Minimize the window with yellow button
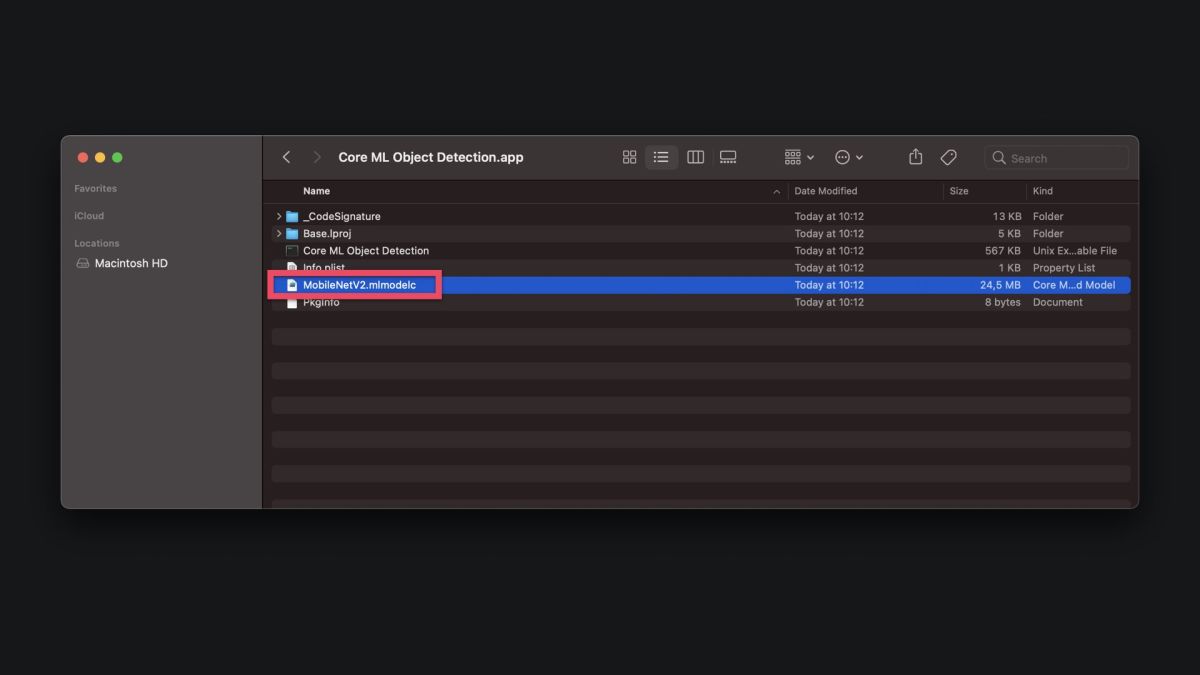 coord(100,157)
